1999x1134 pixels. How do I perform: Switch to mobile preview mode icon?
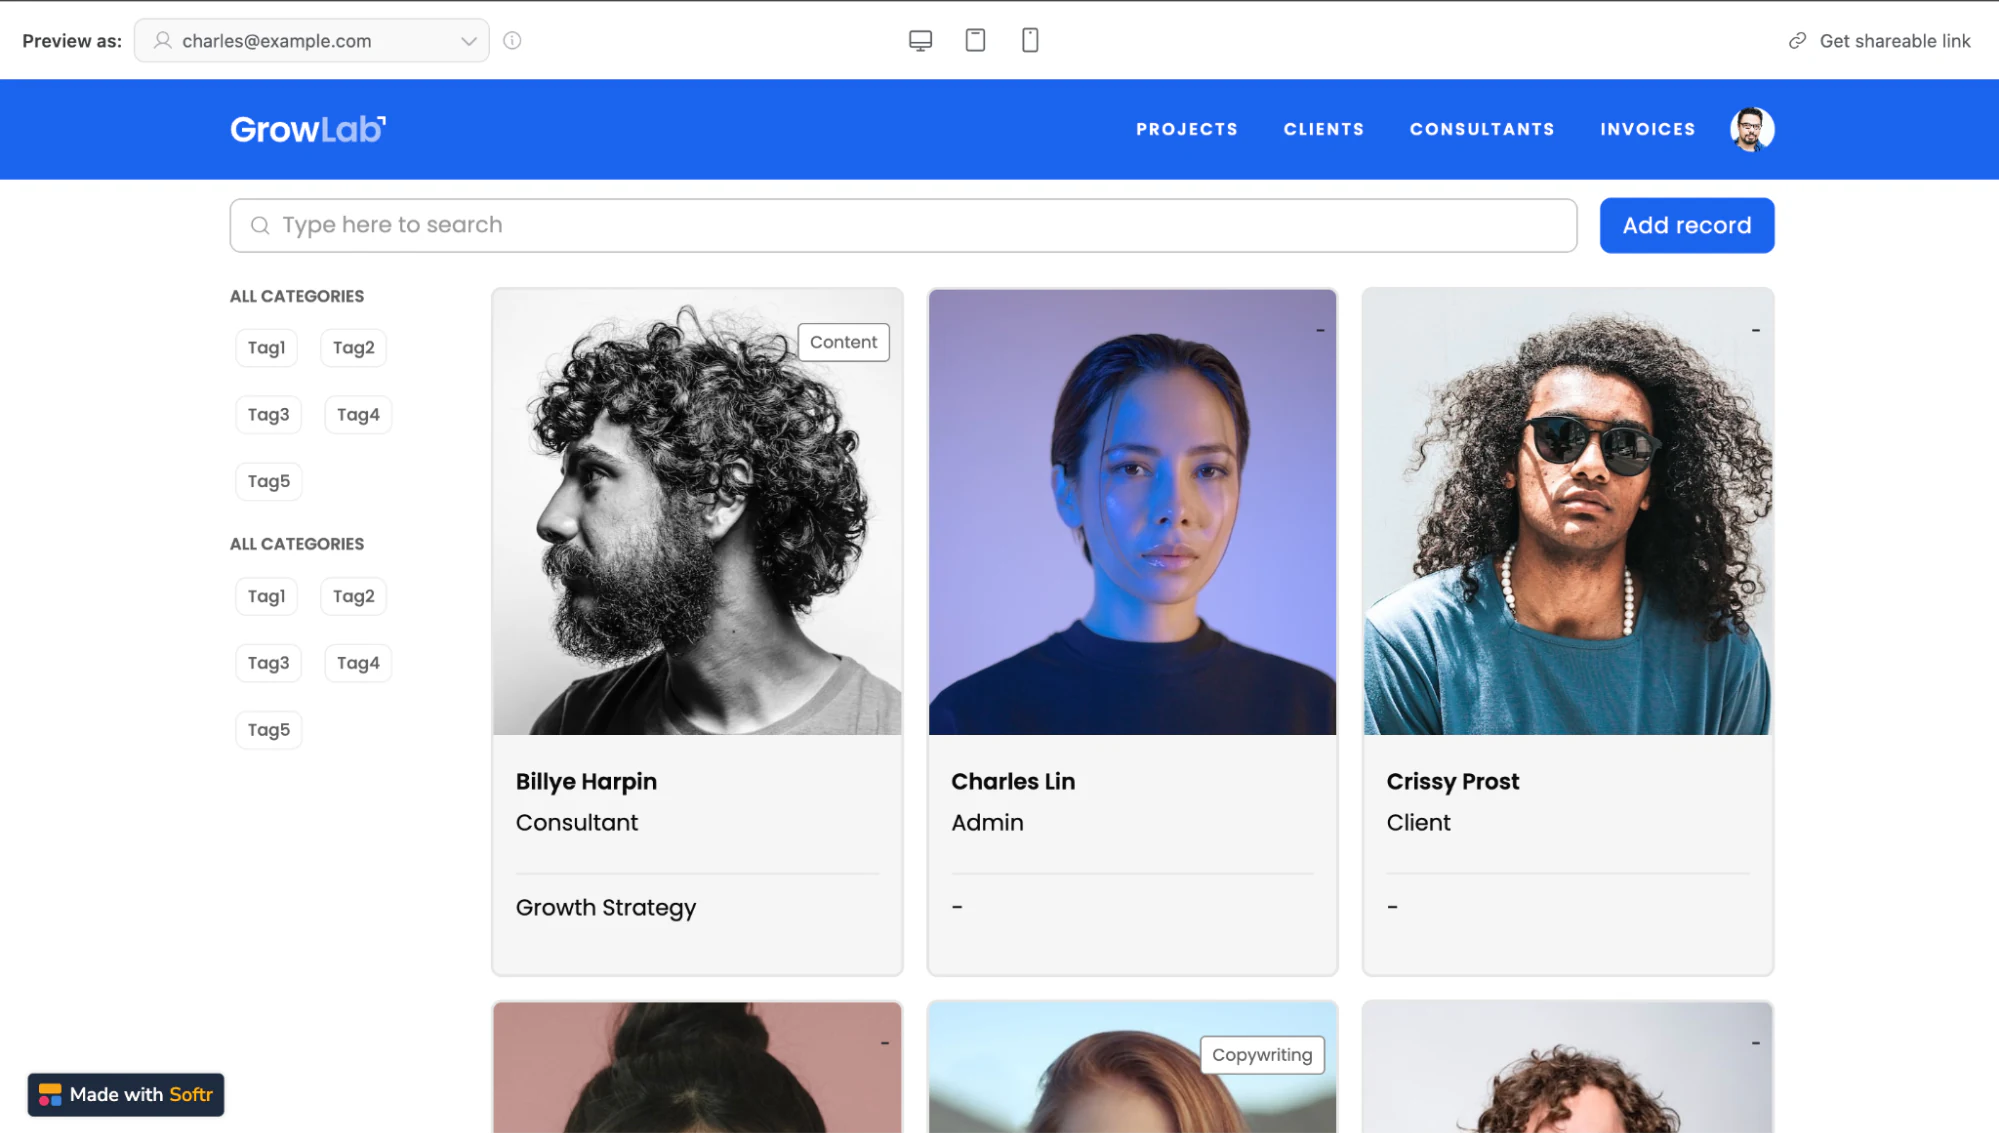tap(1030, 40)
